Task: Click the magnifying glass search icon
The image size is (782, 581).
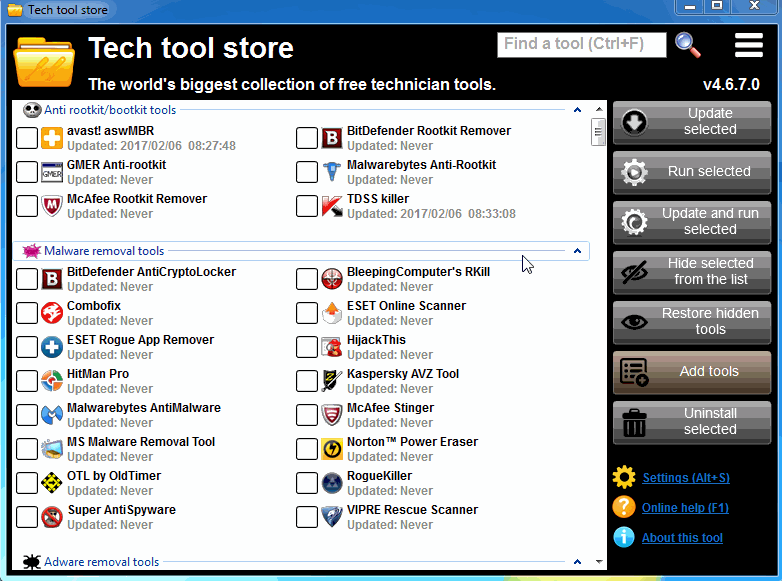Action: point(687,44)
